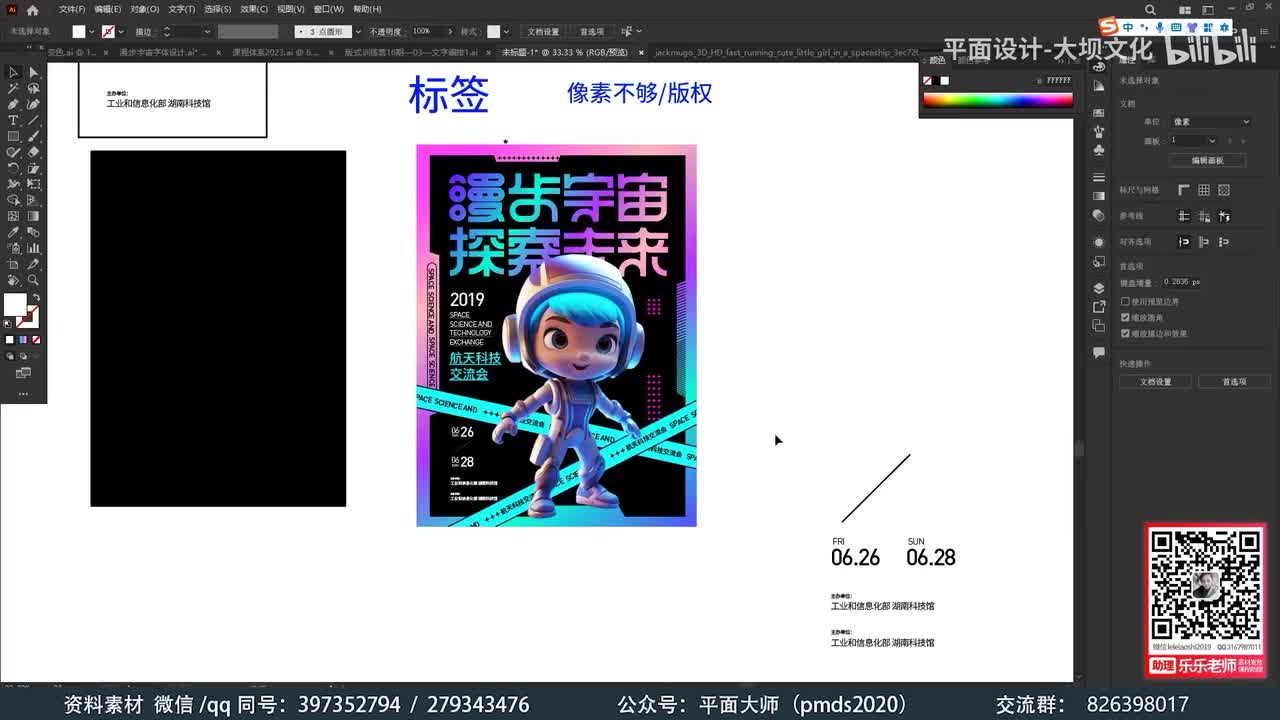Select the Direct Selection tool
Image resolution: width=1280 pixels, height=720 pixels.
tap(33, 72)
